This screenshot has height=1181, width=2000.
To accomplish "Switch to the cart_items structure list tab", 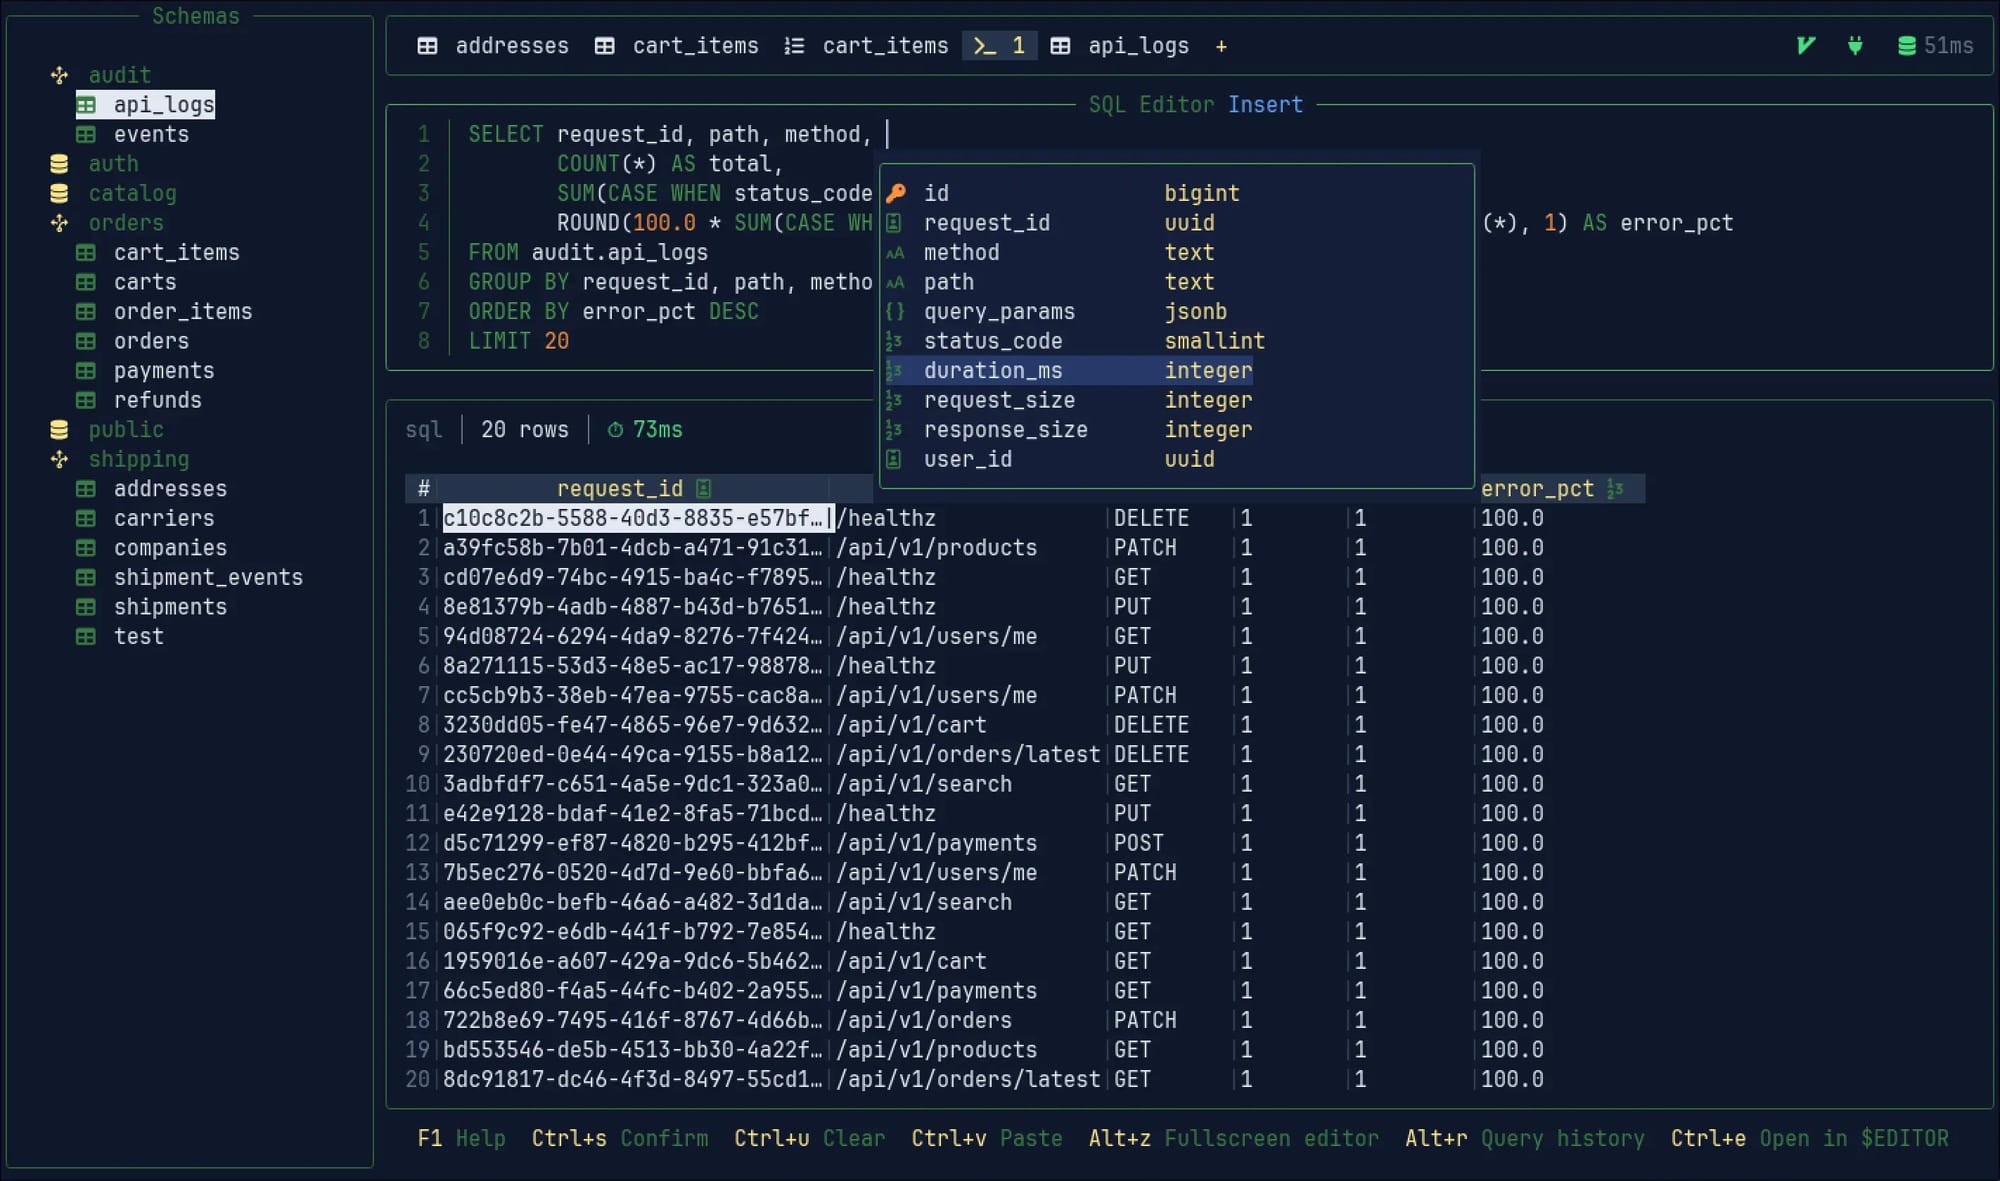I will point(866,46).
